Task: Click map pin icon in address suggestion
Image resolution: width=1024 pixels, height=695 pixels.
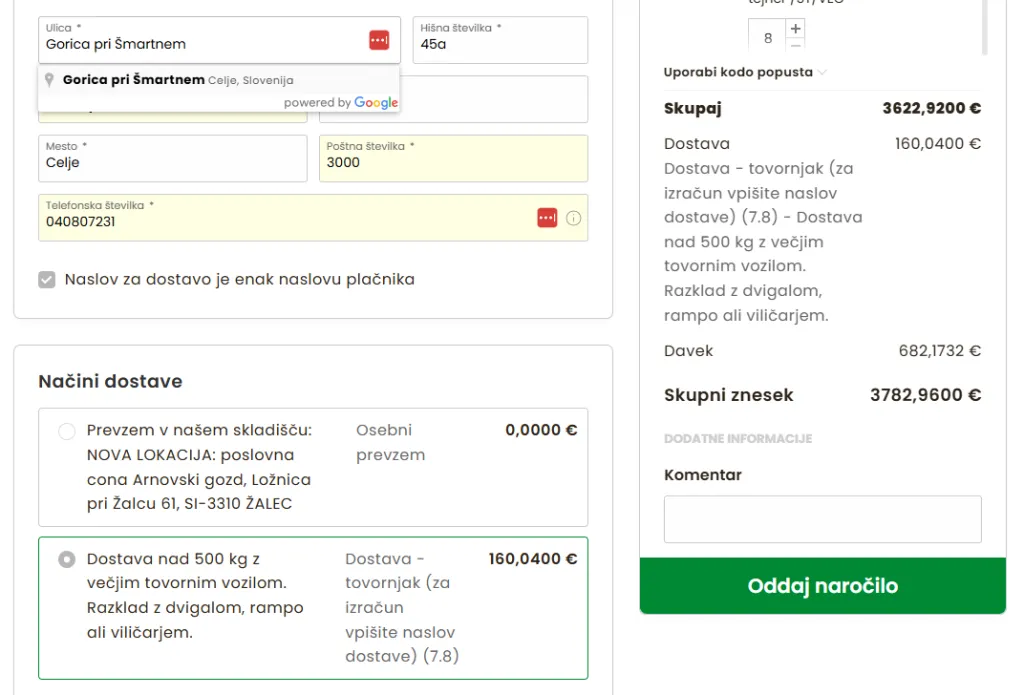Action: click(x=49, y=80)
